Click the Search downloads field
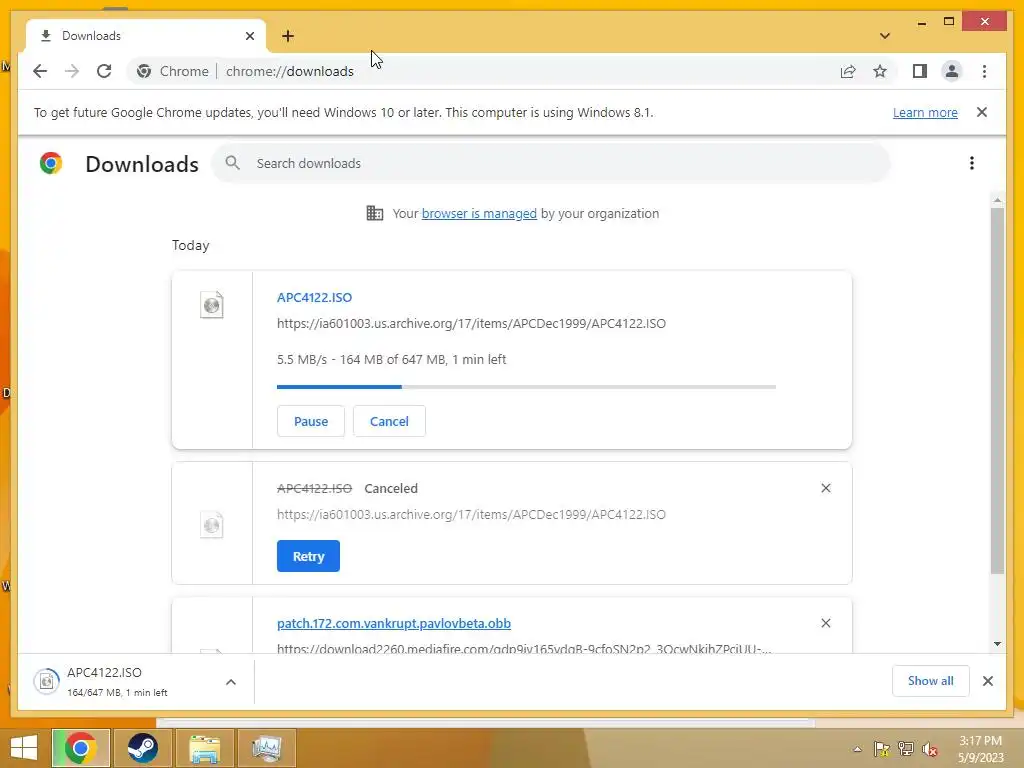The image size is (1024, 768). click(x=551, y=163)
